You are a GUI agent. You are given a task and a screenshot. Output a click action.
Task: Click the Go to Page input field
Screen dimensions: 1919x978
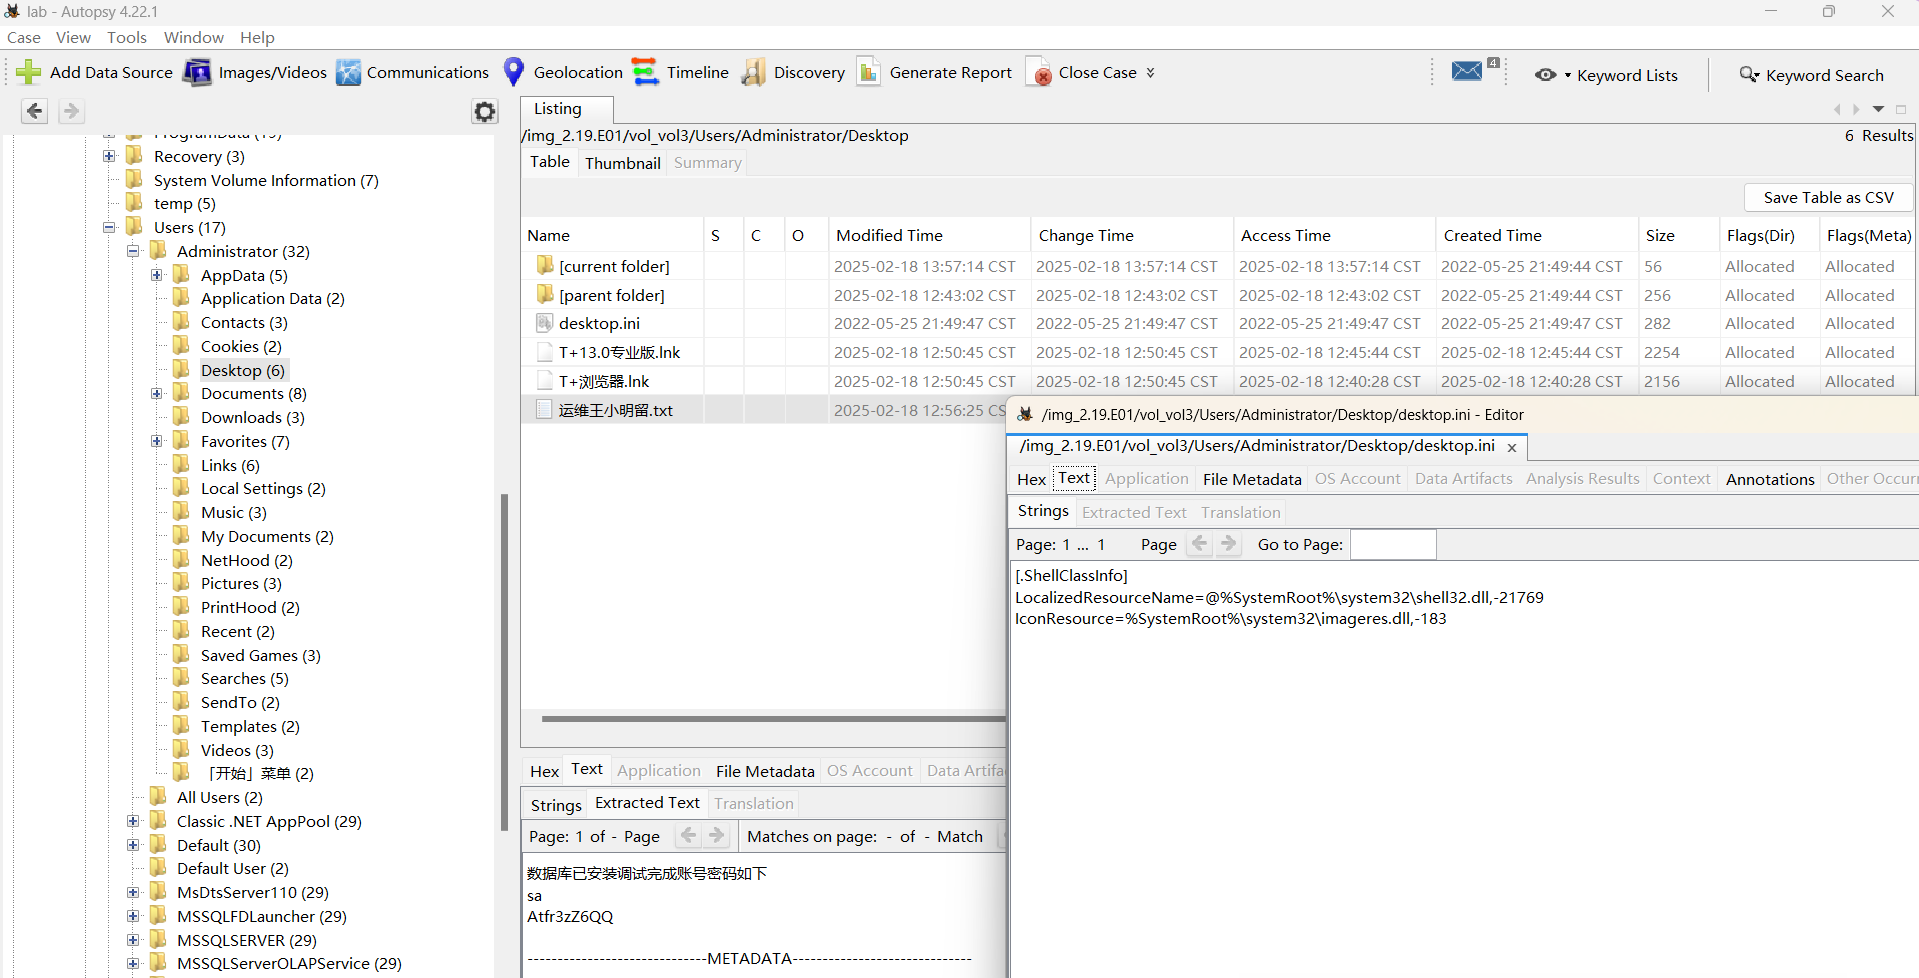coord(1393,544)
